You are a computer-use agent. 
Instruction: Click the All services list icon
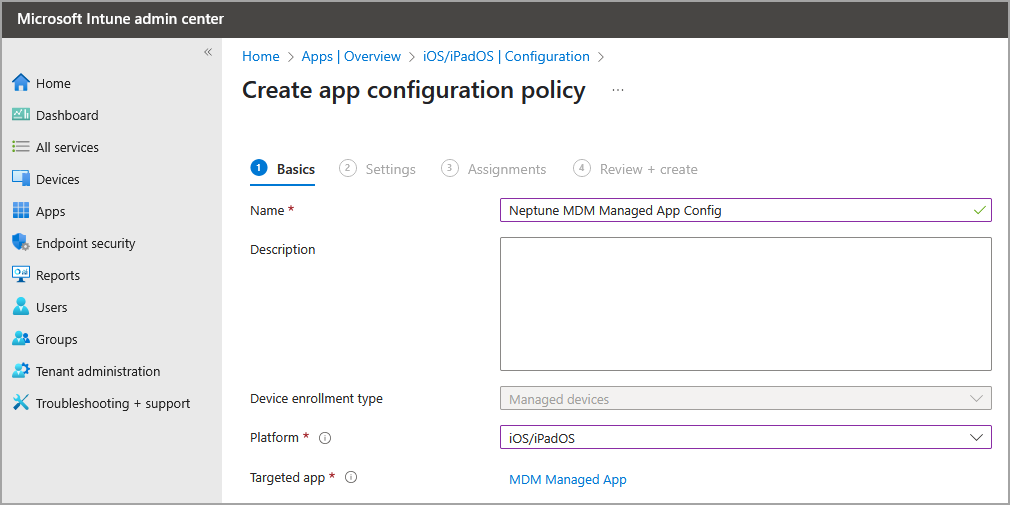pyautogui.click(x=21, y=147)
